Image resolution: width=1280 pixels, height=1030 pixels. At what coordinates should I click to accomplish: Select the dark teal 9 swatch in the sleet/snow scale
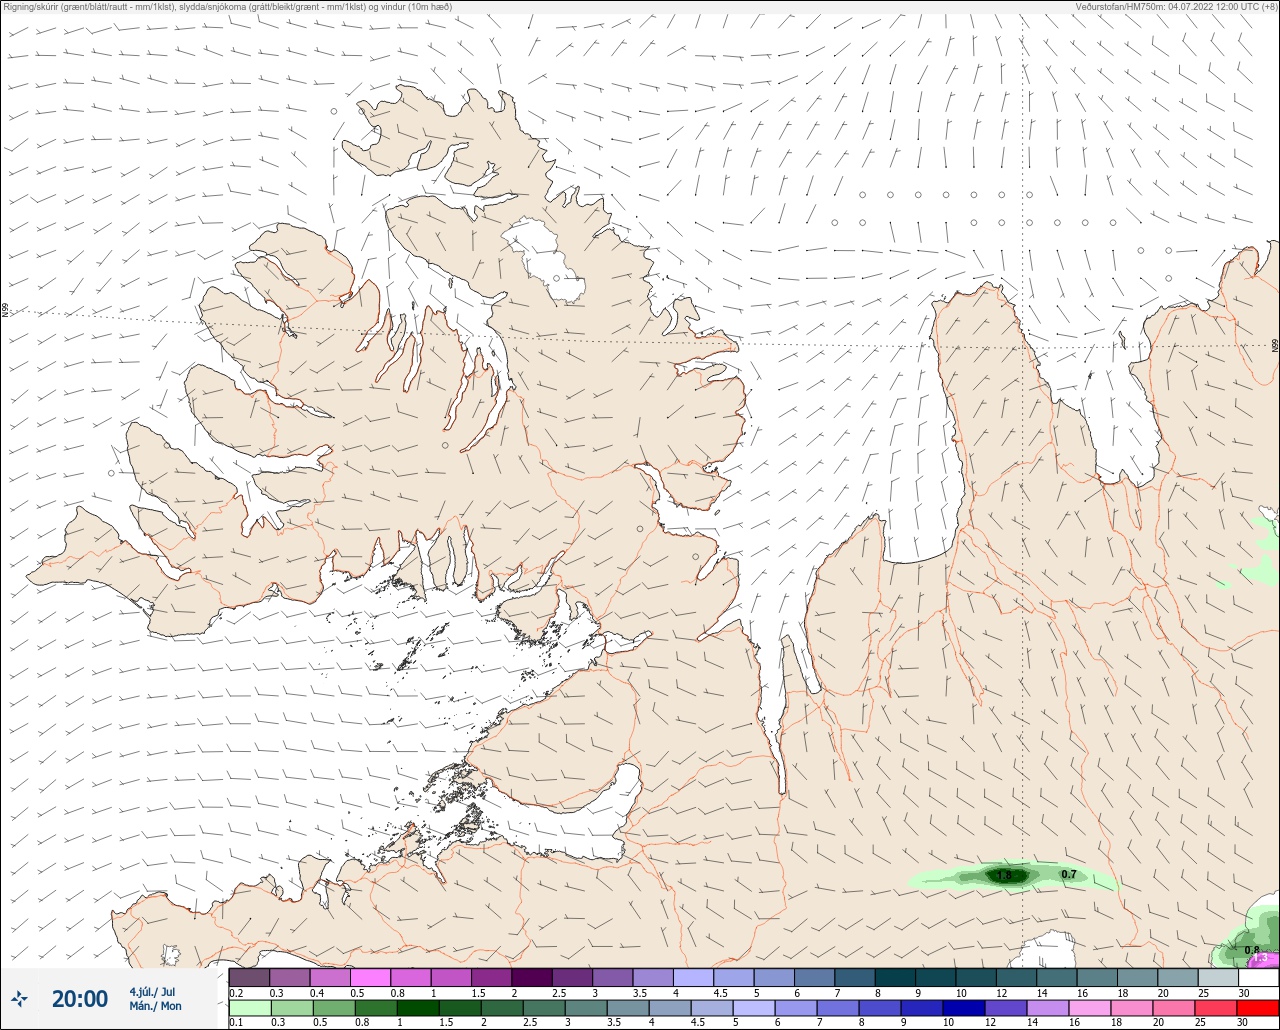[935, 977]
